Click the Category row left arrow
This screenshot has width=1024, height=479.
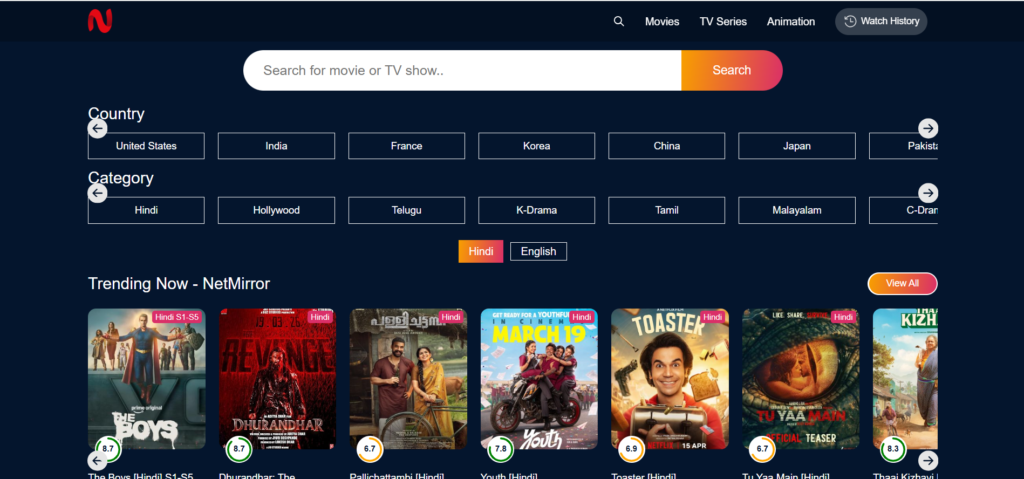pyautogui.click(x=97, y=193)
